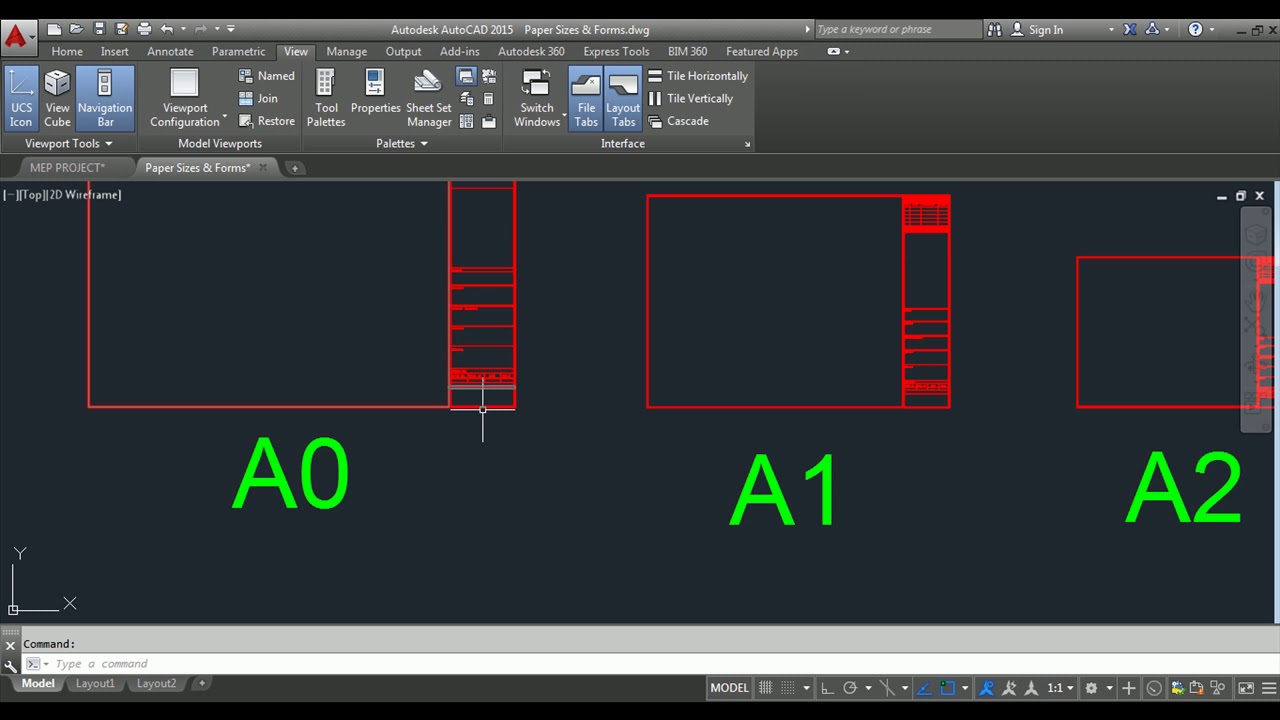Open the Help question mark icon

(x=1195, y=29)
